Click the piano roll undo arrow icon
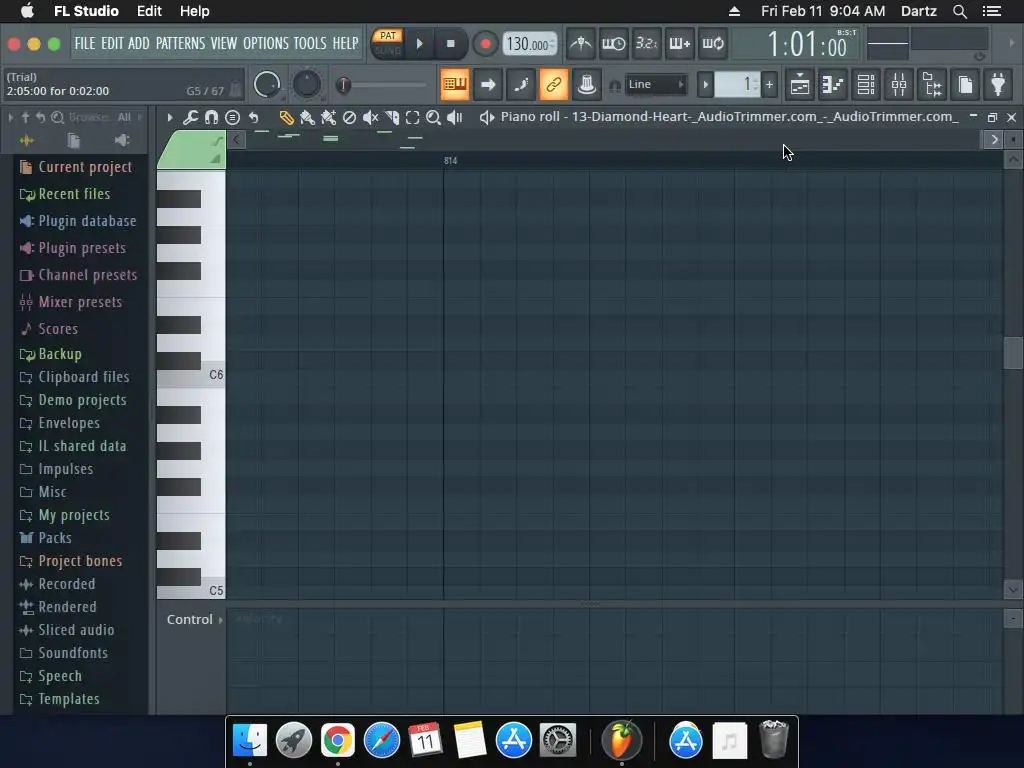Screen dimensions: 1024x768 (x=253, y=118)
